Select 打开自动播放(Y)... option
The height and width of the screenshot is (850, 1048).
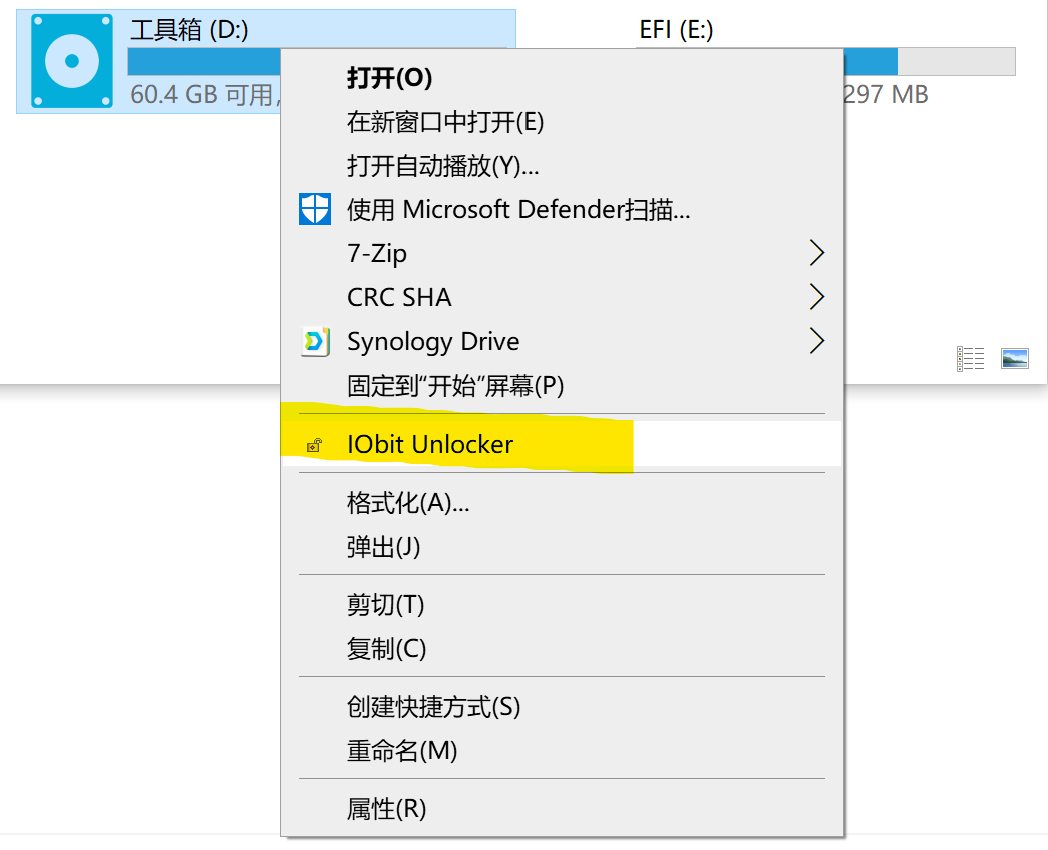point(443,166)
